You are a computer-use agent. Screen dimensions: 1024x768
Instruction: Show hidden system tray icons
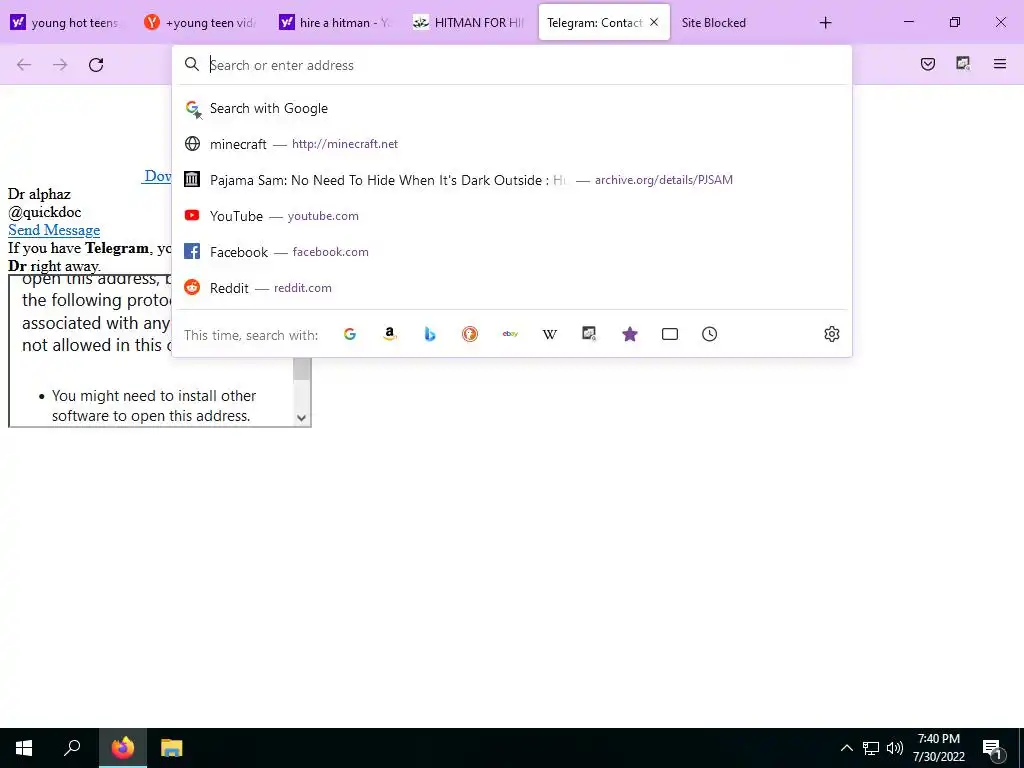[x=846, y=748]
